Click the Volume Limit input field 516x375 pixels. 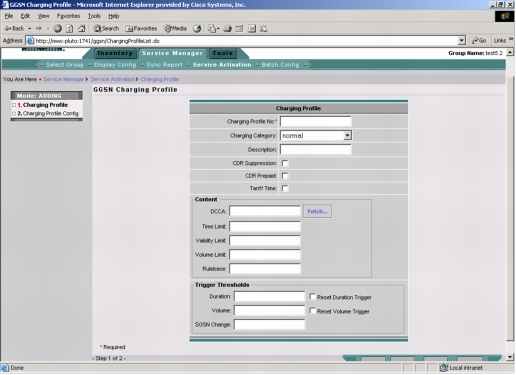[x=265, y=255]
